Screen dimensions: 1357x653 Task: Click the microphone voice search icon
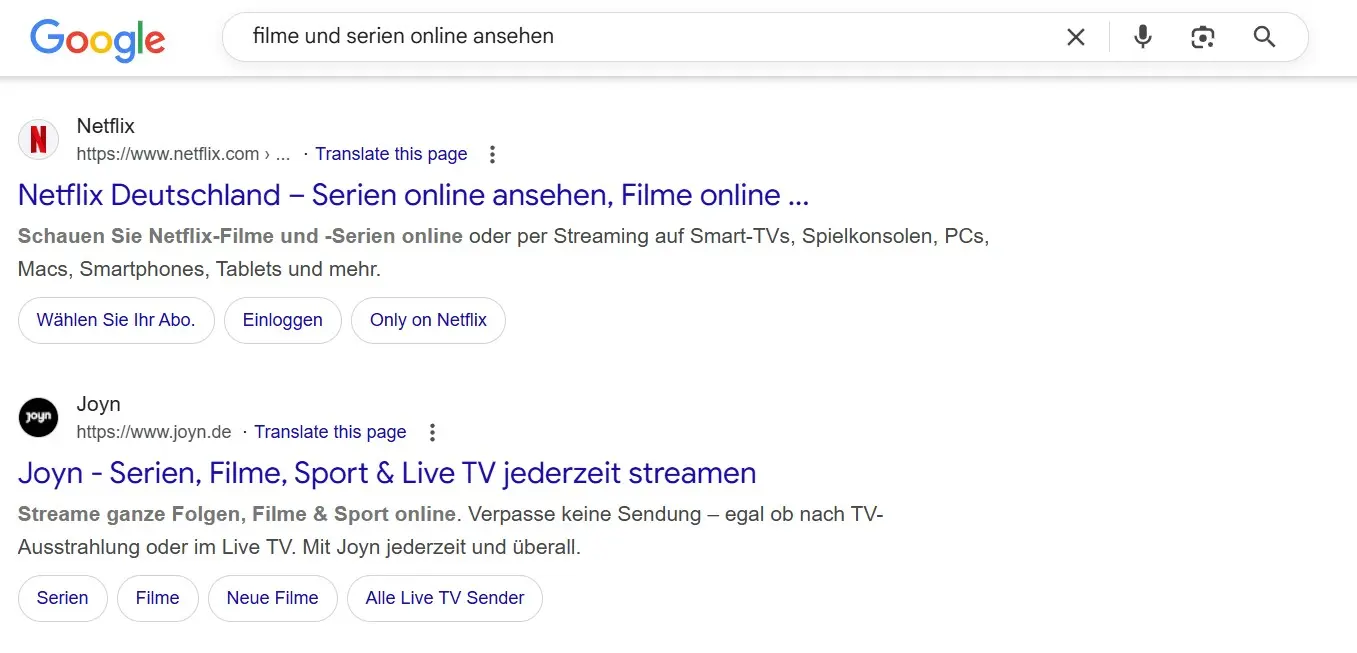point(1143,36)
